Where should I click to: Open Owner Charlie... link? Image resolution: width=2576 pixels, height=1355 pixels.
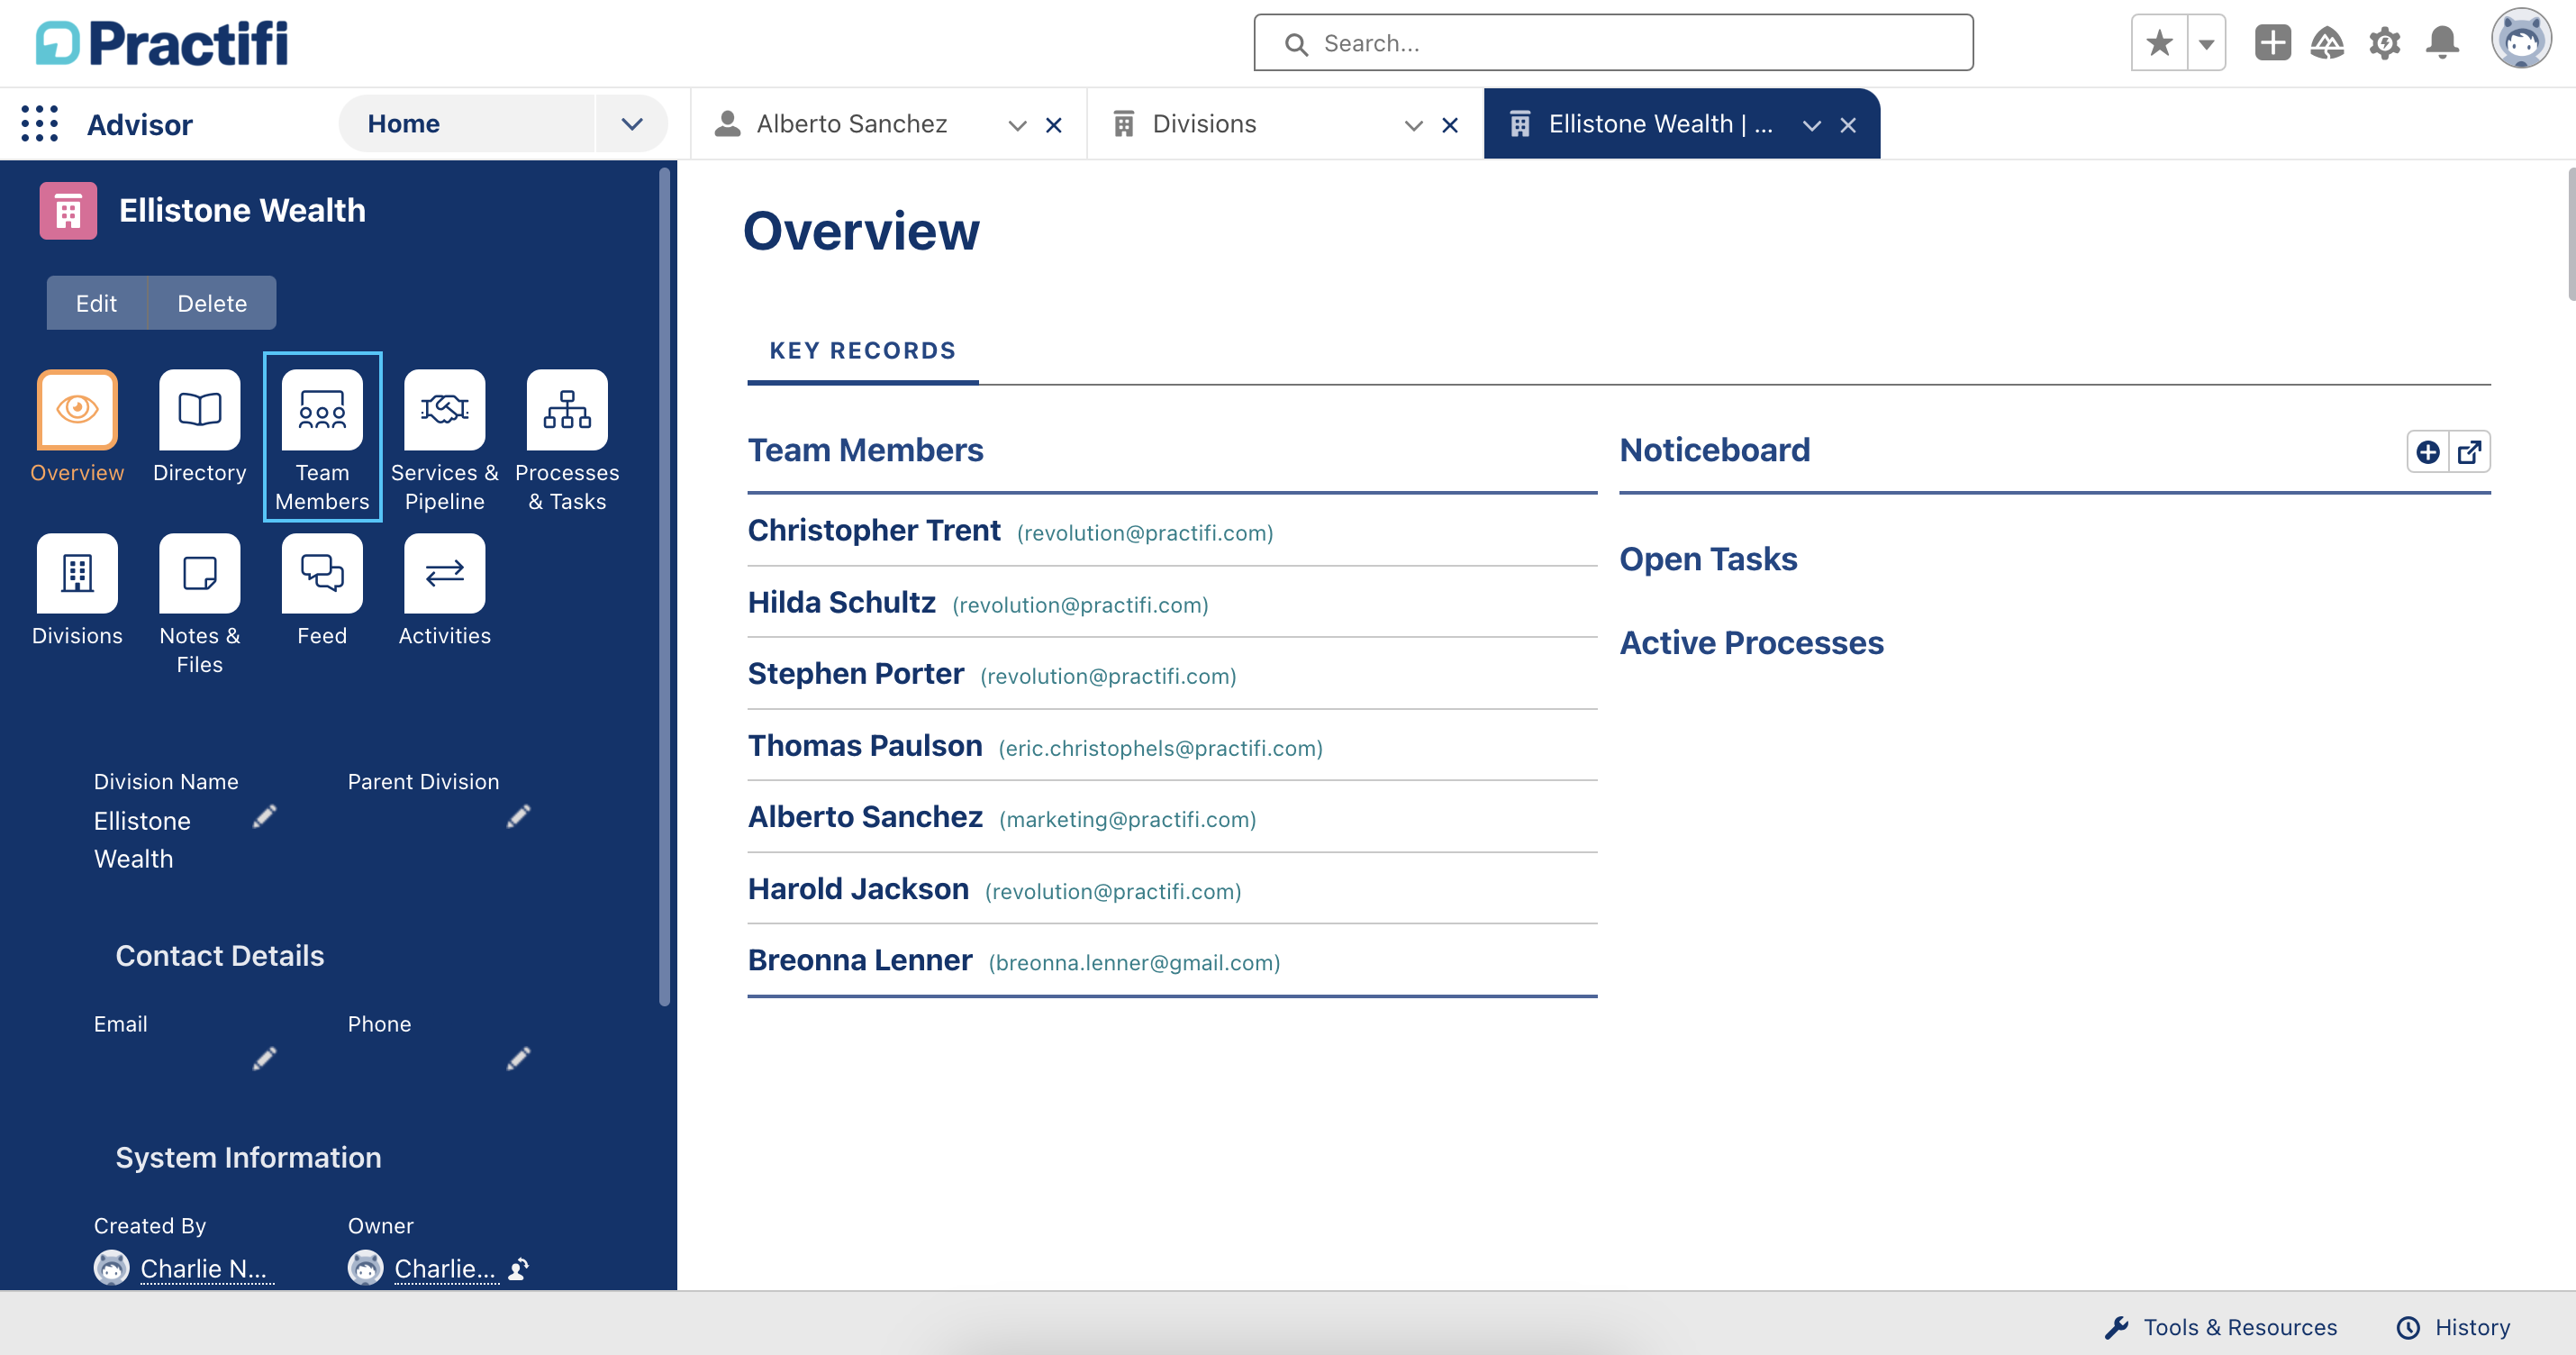coord(445,1269)
